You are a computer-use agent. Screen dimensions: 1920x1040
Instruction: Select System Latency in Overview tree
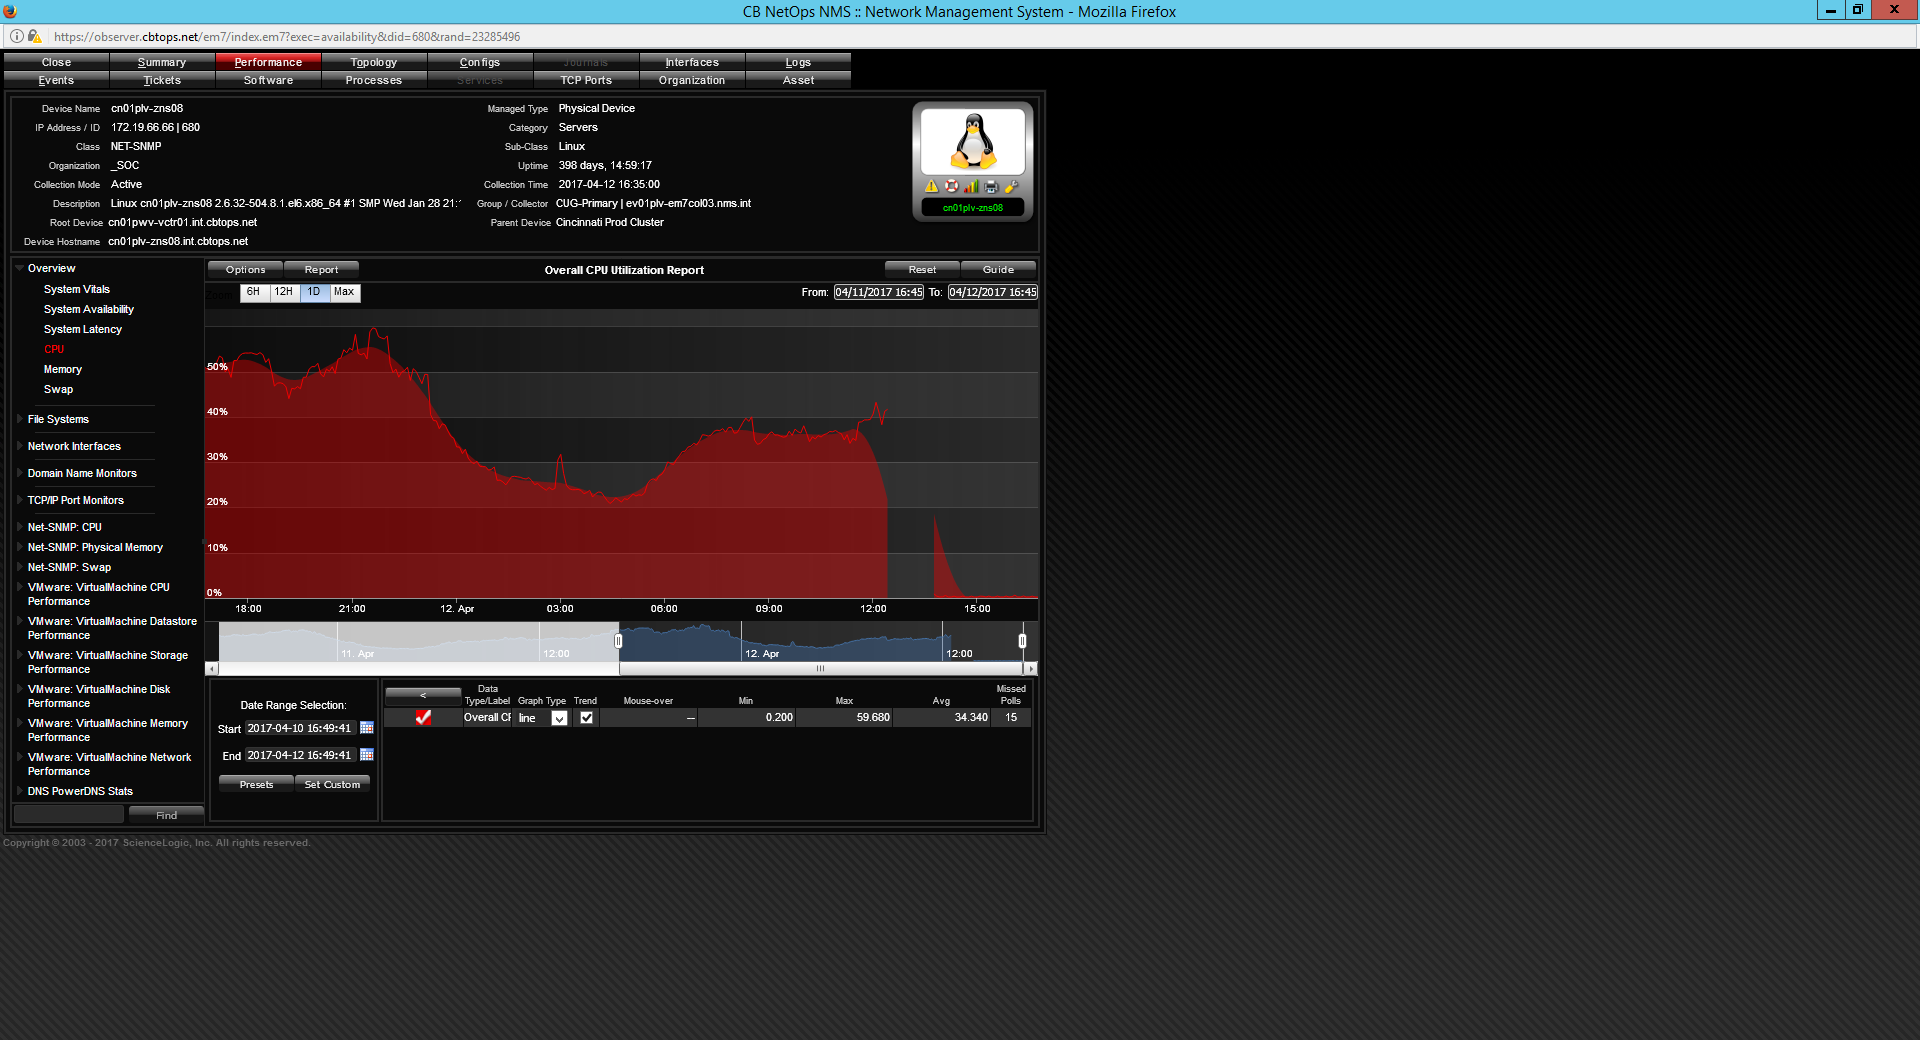pos(83,329)
